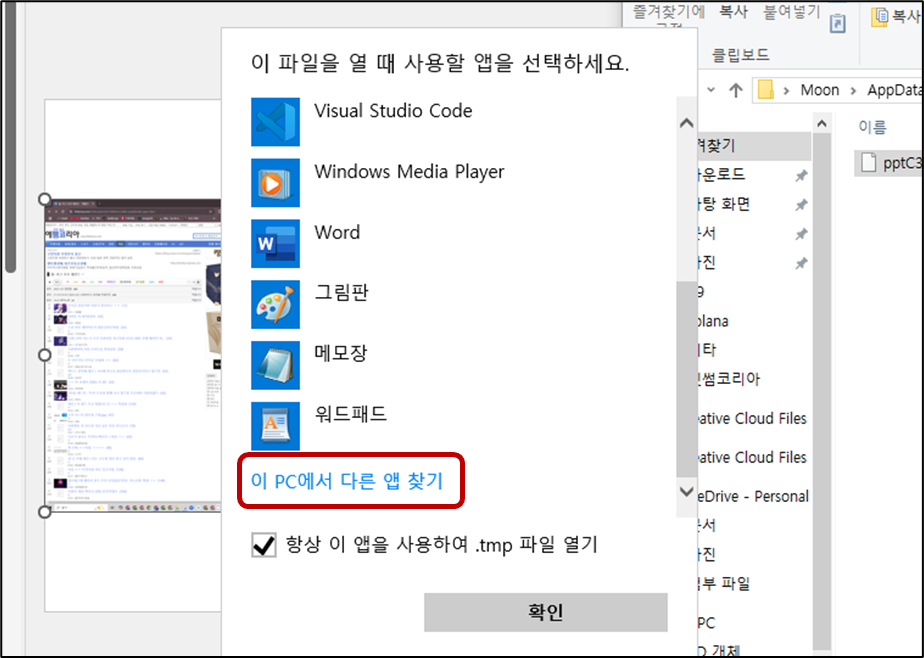Confirm with the 확인 button
This screenshot has height=658, width=924.
coord(546,612)
